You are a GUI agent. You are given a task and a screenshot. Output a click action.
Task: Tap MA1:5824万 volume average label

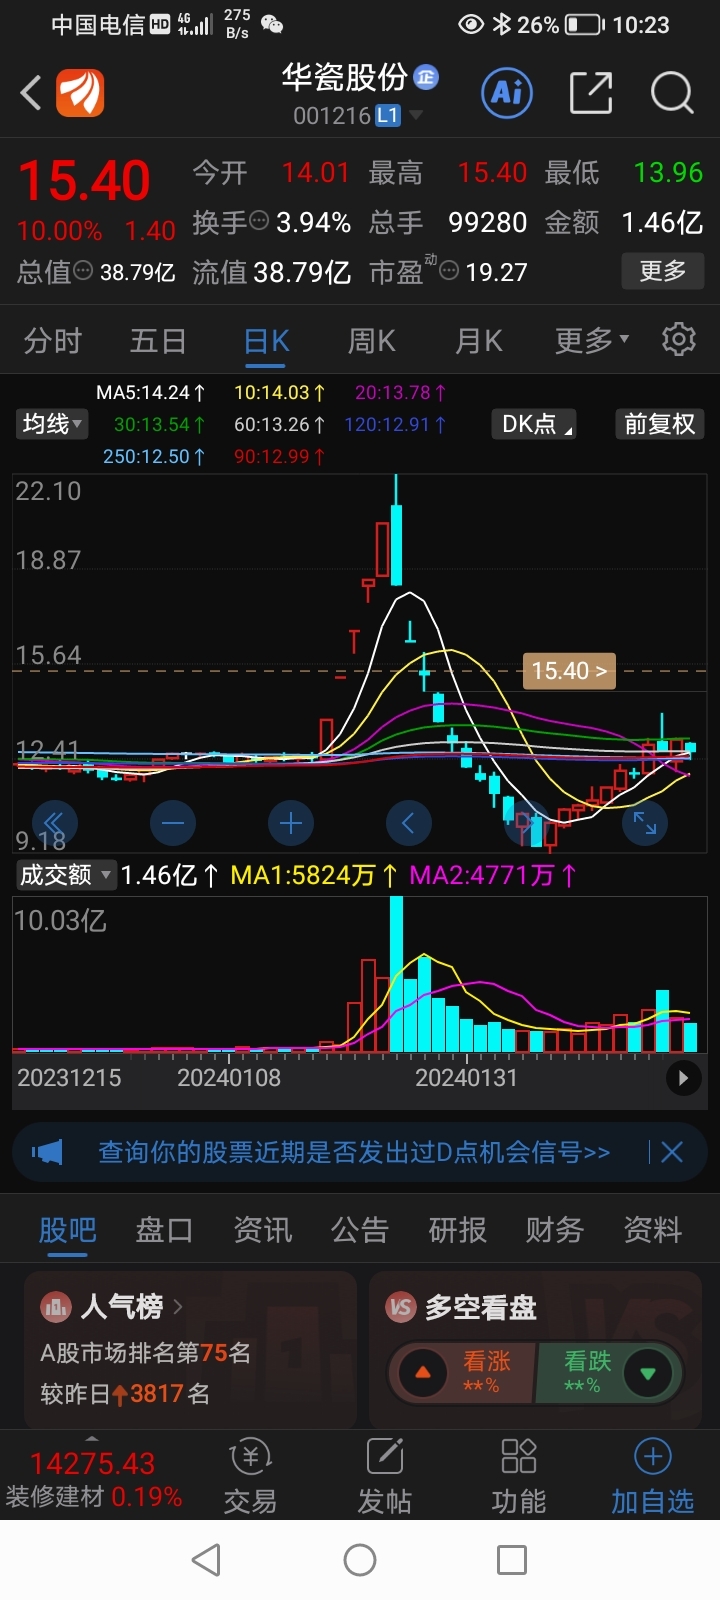314,876
